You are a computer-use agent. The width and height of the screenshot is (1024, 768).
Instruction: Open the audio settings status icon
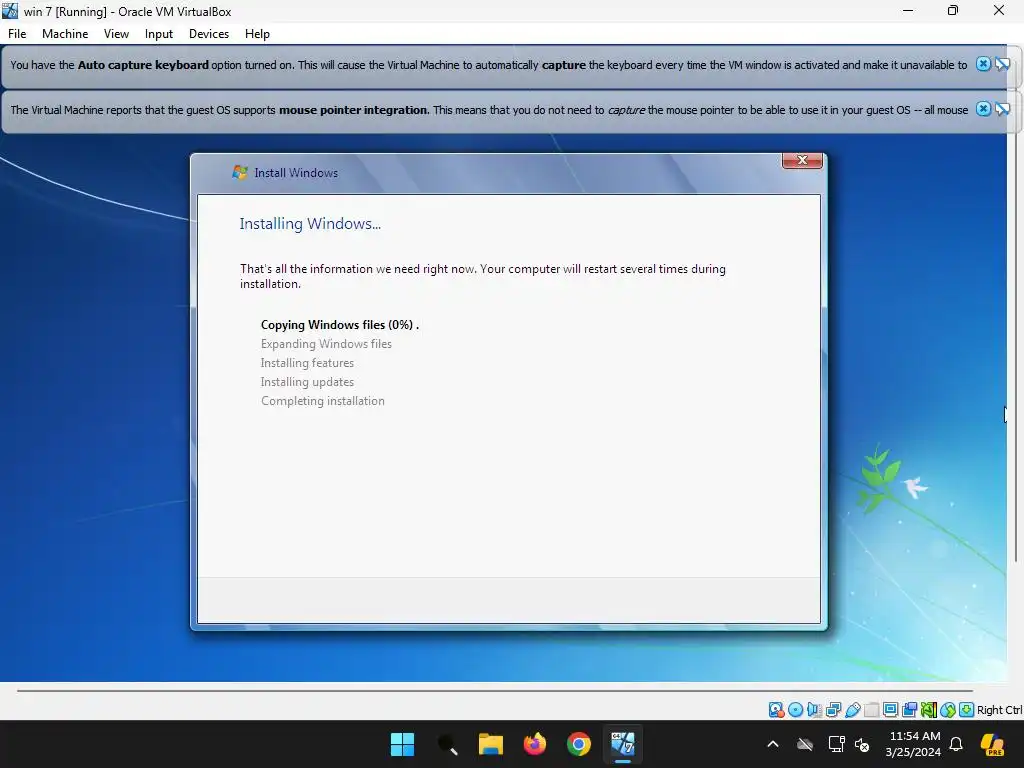814,709
